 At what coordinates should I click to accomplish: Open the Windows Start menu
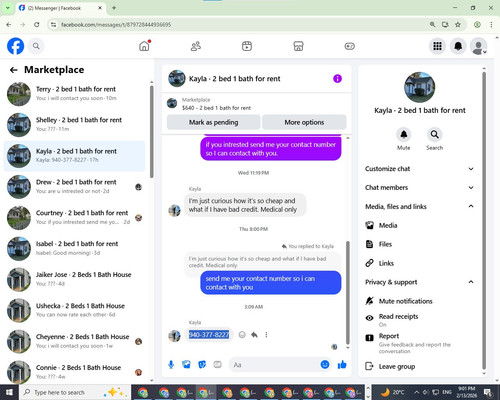tap(9, 392)
